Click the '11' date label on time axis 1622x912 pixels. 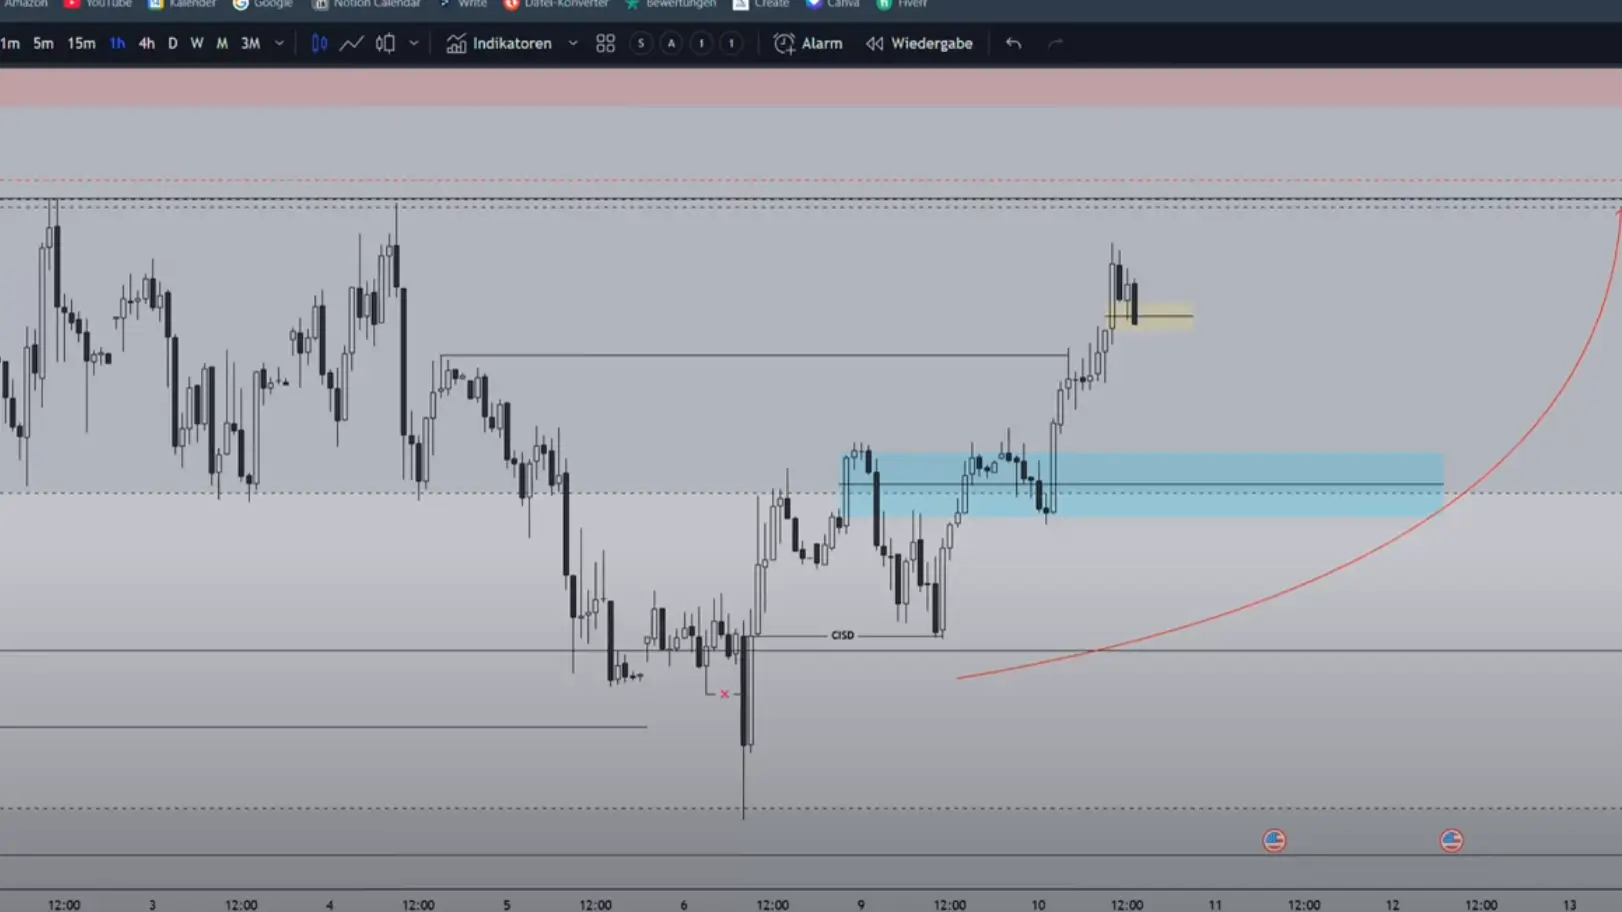[x=1215, y=904]
